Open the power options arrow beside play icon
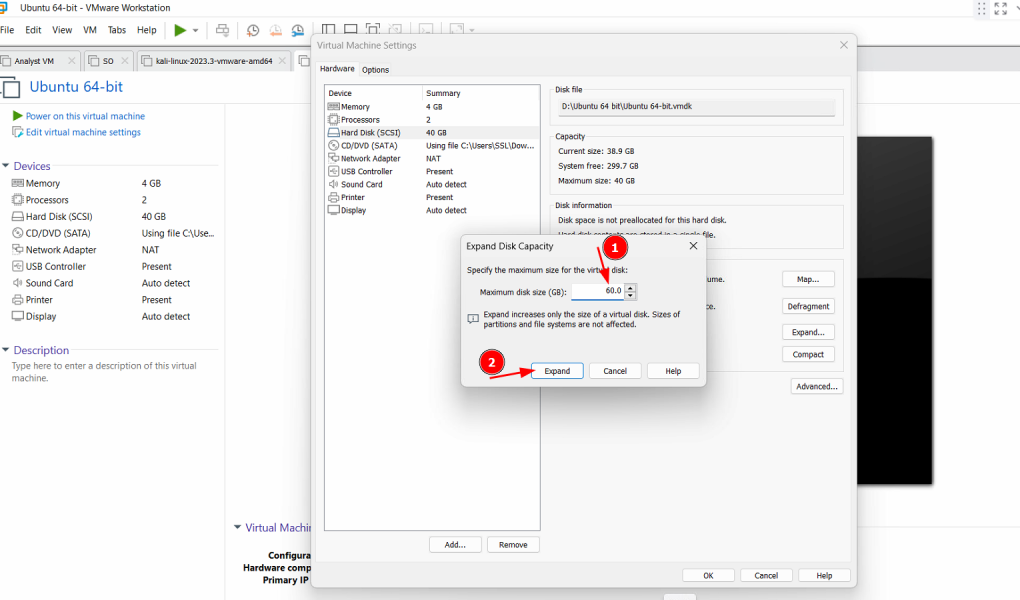Image resolution: width=1020 pixels, height=600 pixels. [x=195, y=31]
